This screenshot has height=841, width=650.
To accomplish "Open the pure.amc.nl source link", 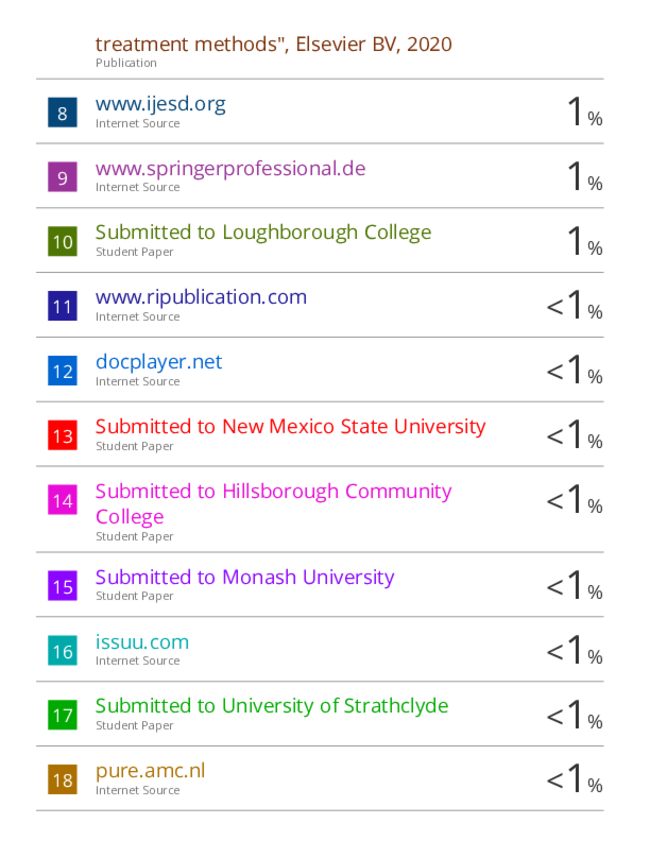I will coord(150,771).
